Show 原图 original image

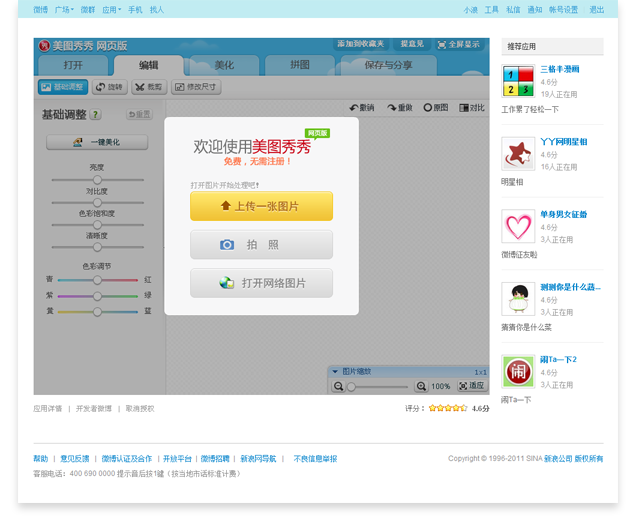[x=436, y=107]
